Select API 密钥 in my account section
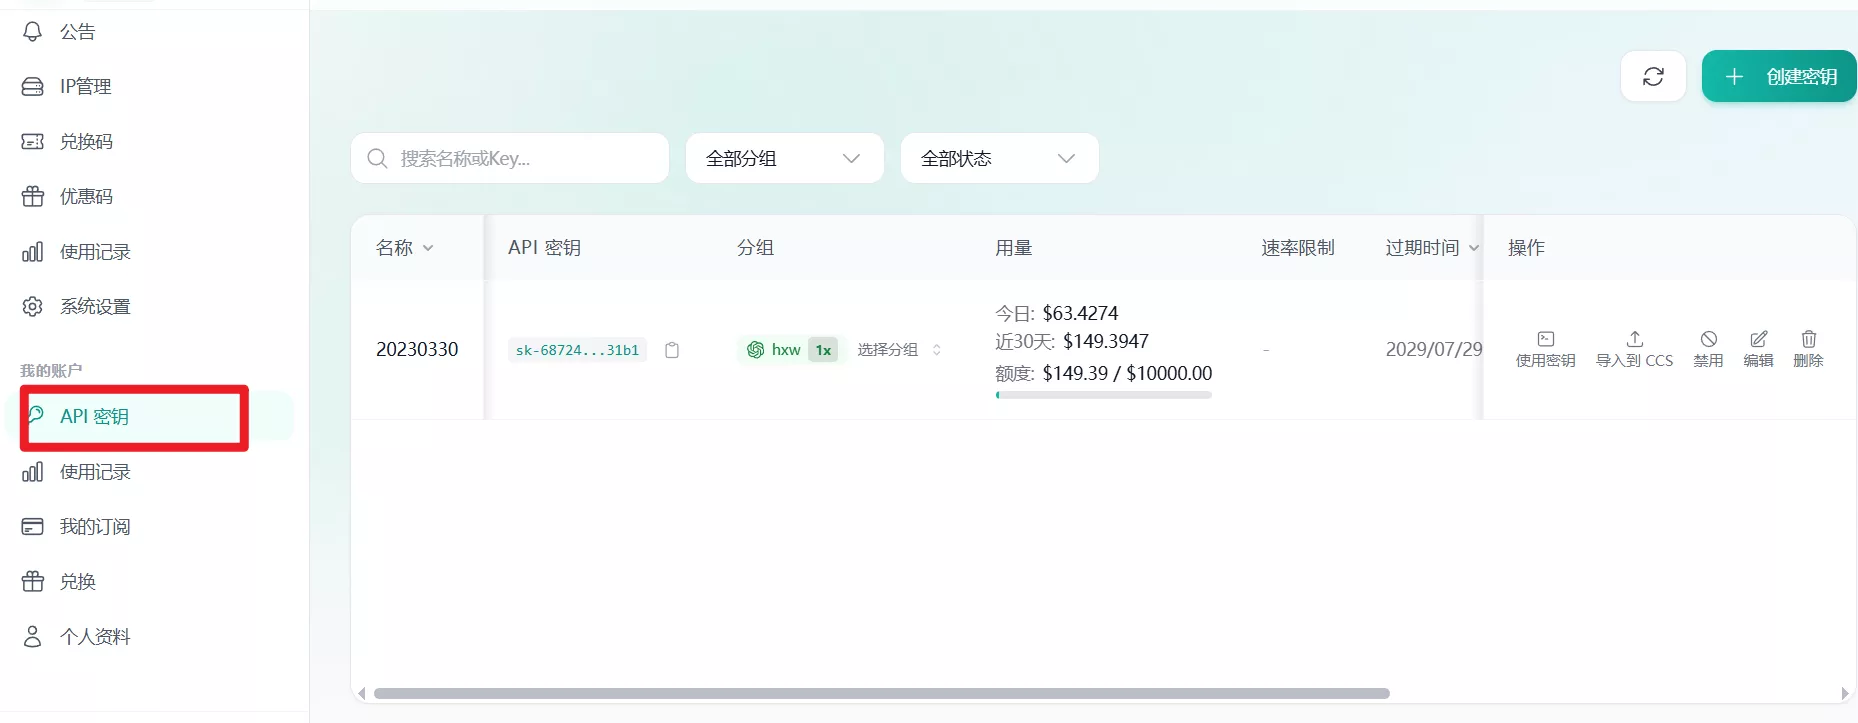Viewport: 1858px width, 723px height. [x=150, y=417]
